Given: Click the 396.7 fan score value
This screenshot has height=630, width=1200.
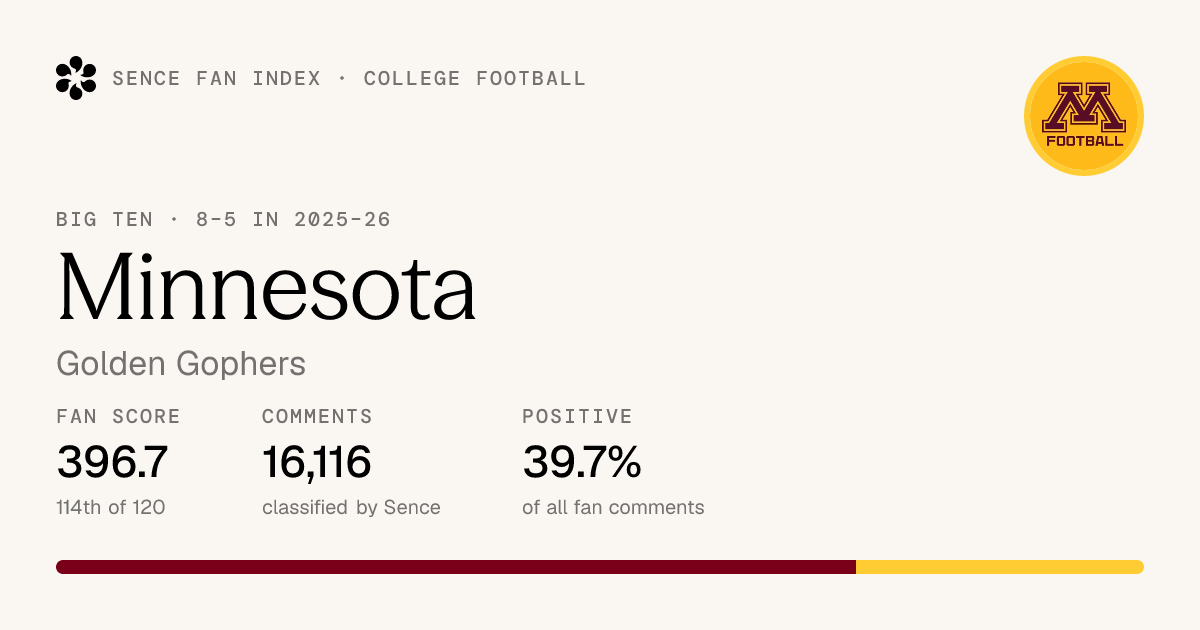Looking at the screenshot, I should click(112, 462).
